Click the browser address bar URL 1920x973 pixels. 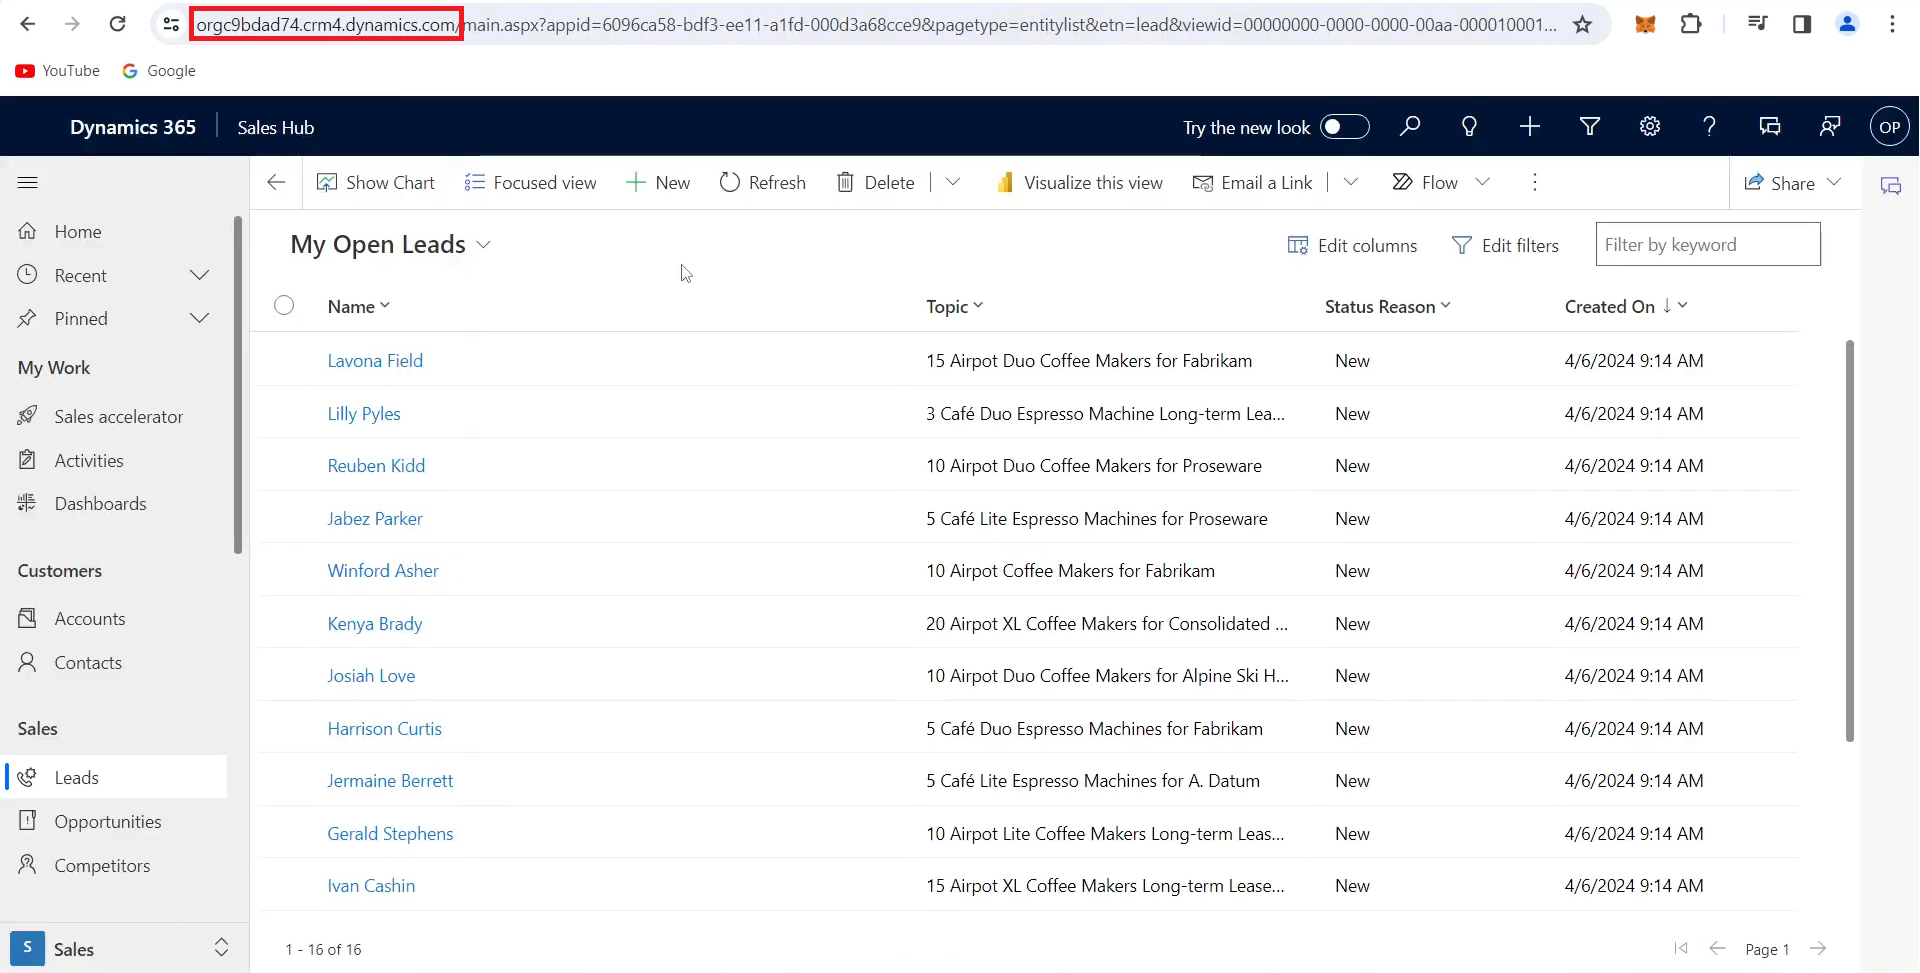(x=875, y=24)
